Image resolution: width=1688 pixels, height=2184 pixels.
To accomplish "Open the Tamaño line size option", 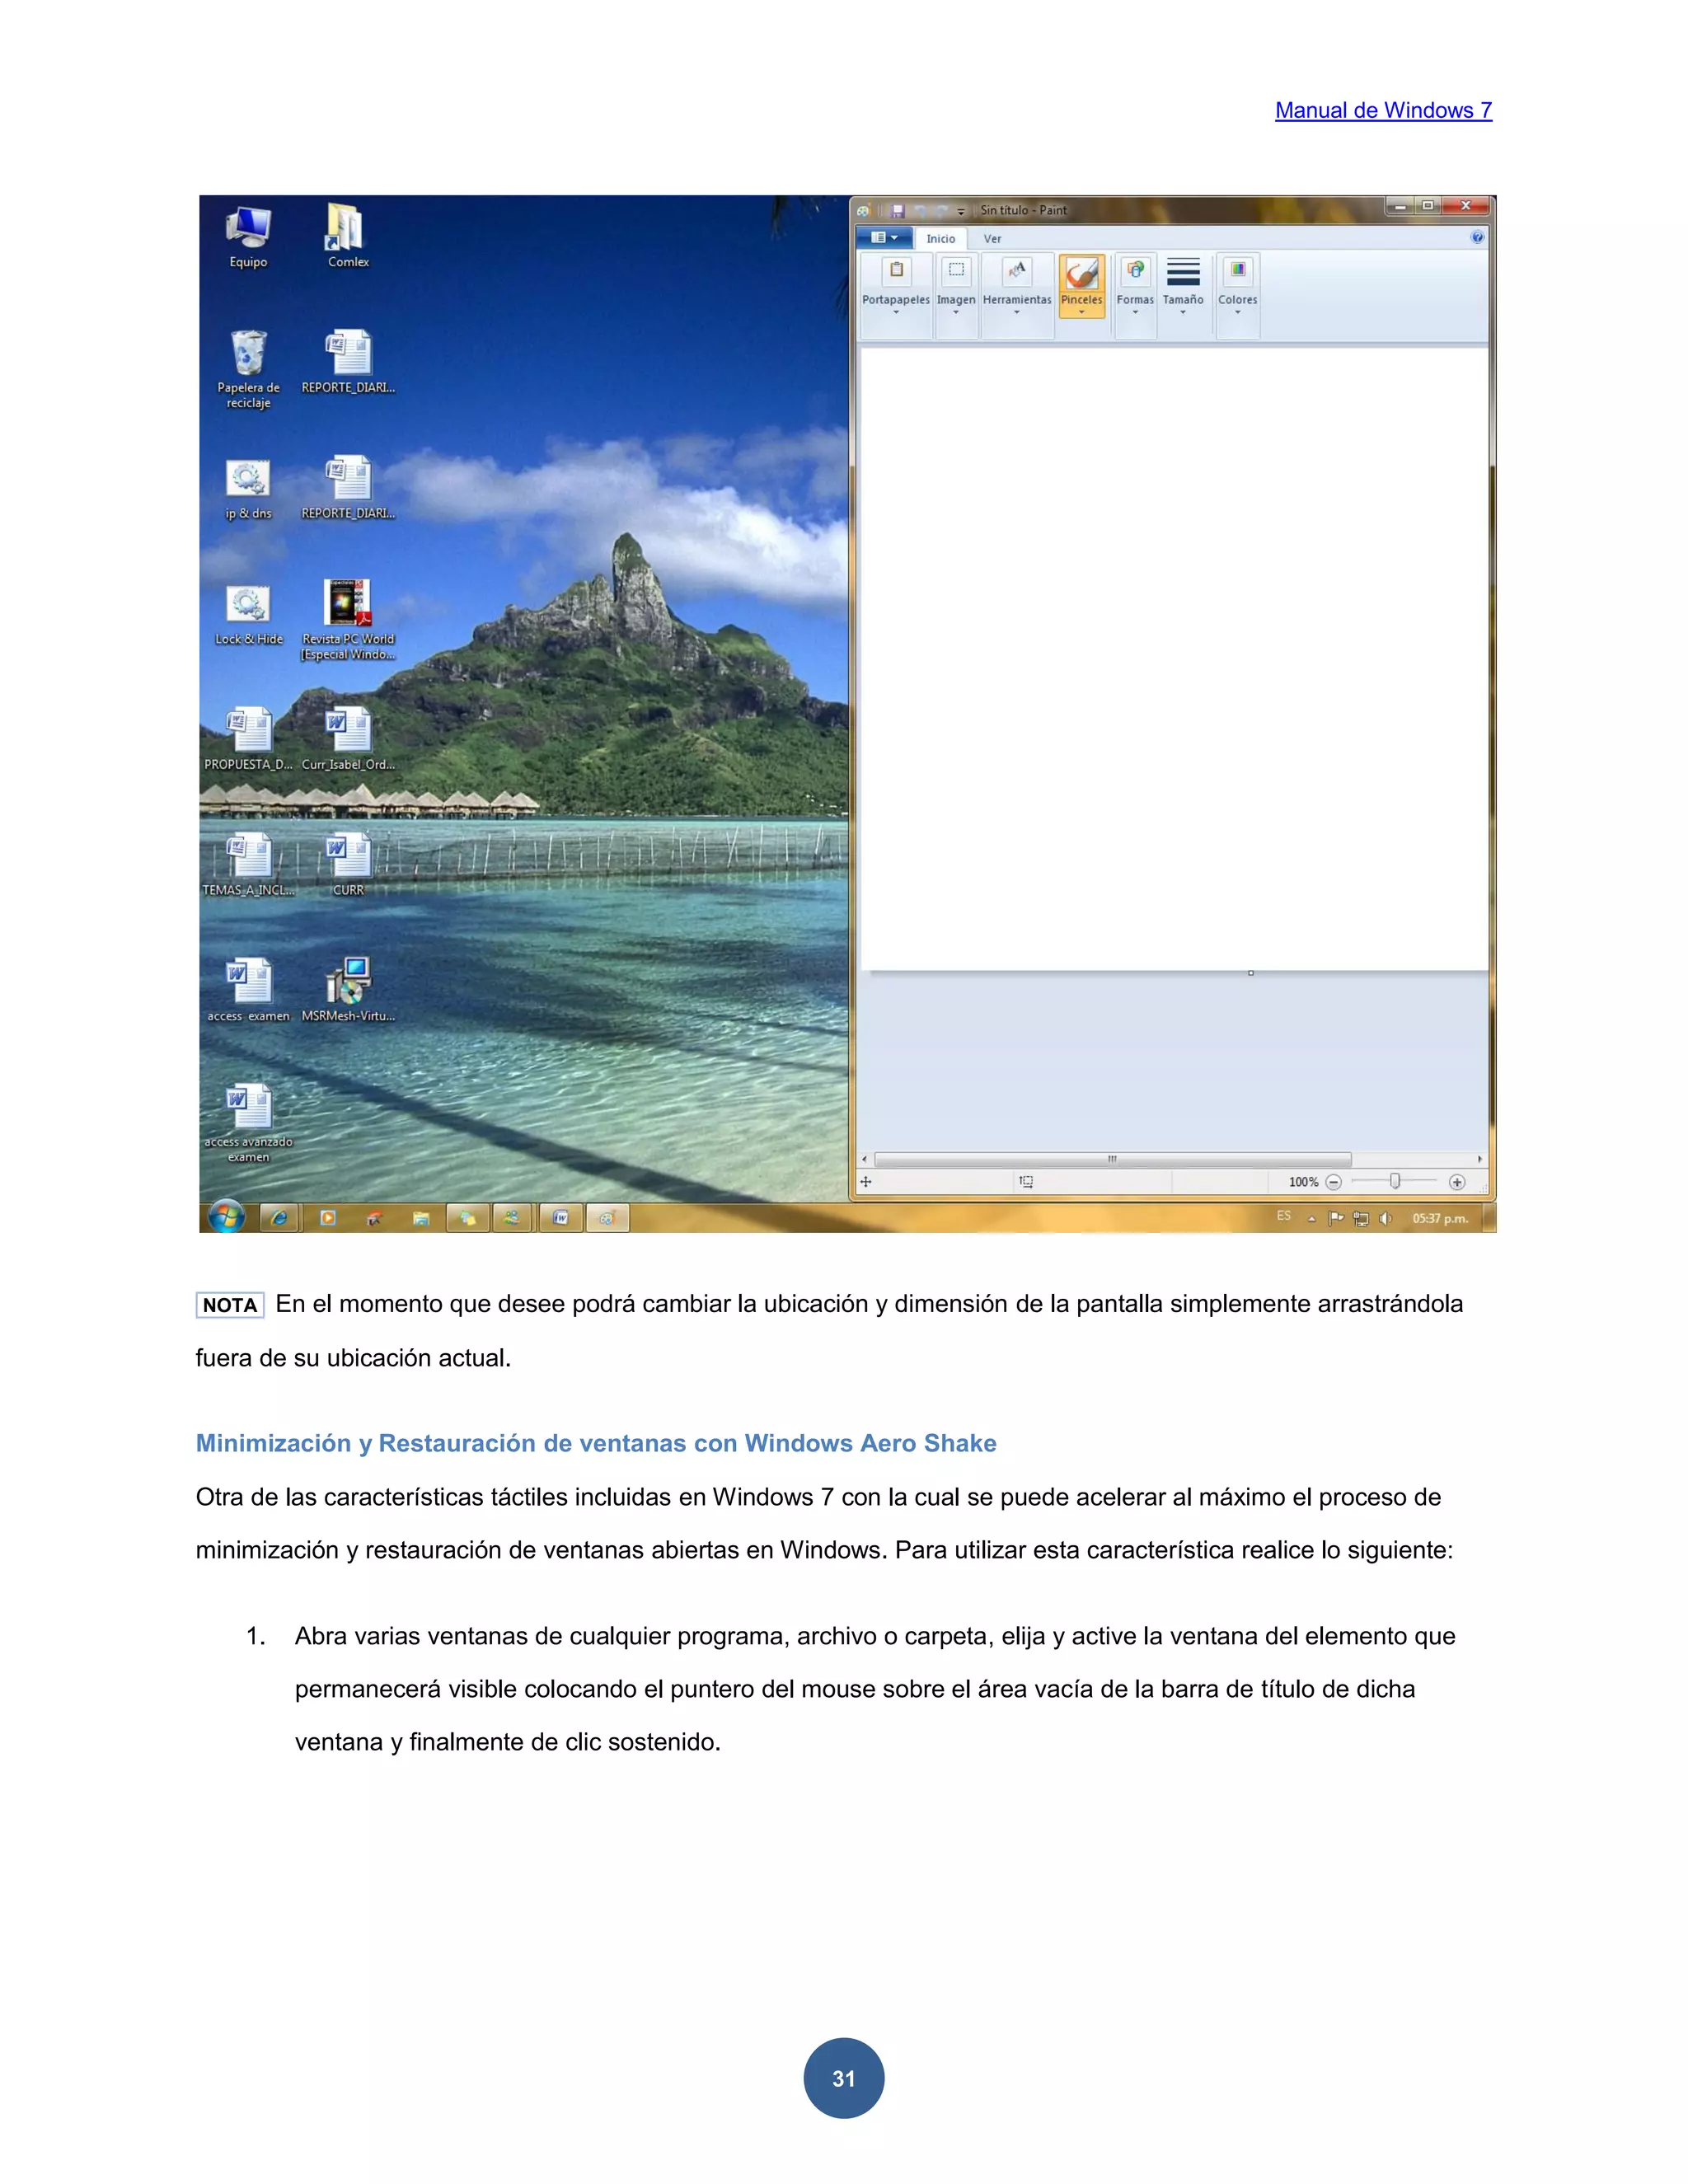I will [1183, 286].
